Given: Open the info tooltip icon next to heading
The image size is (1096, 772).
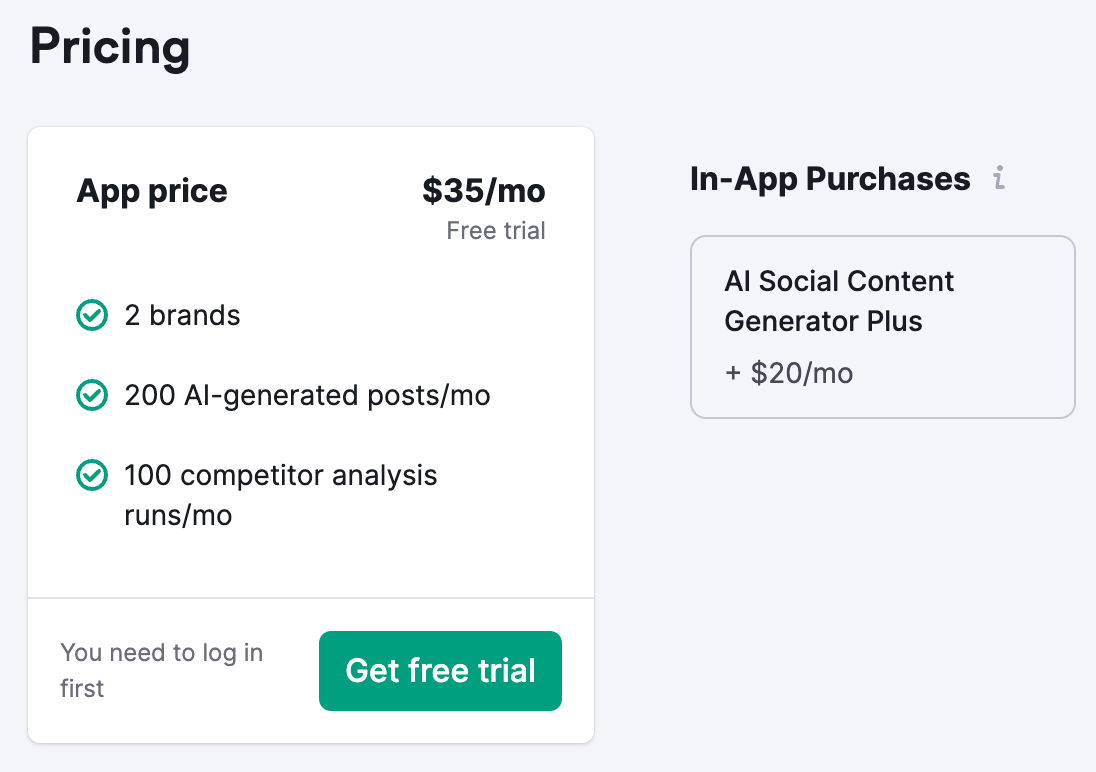Looking at the screenshot, I should (998, 178).
